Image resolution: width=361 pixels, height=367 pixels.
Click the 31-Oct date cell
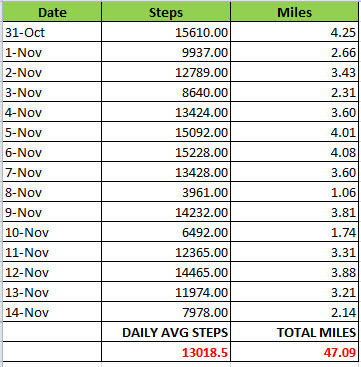(x=52, y=32)
